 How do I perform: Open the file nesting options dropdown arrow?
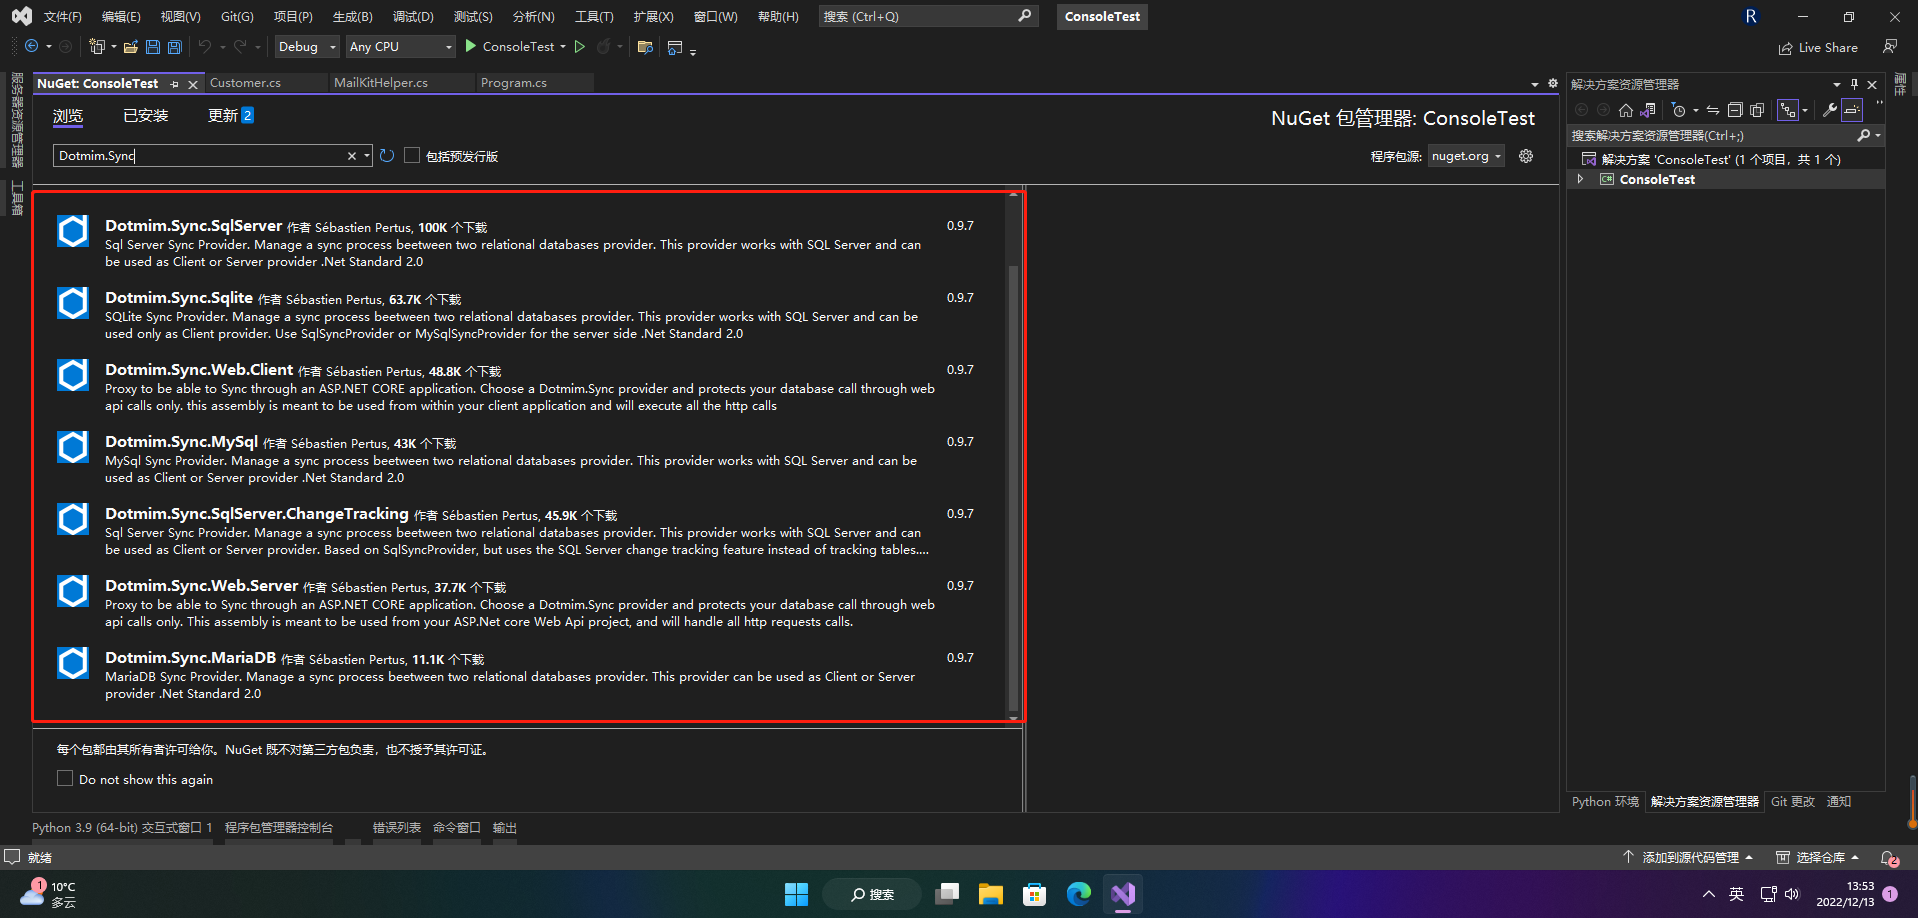pos(1804,111)
